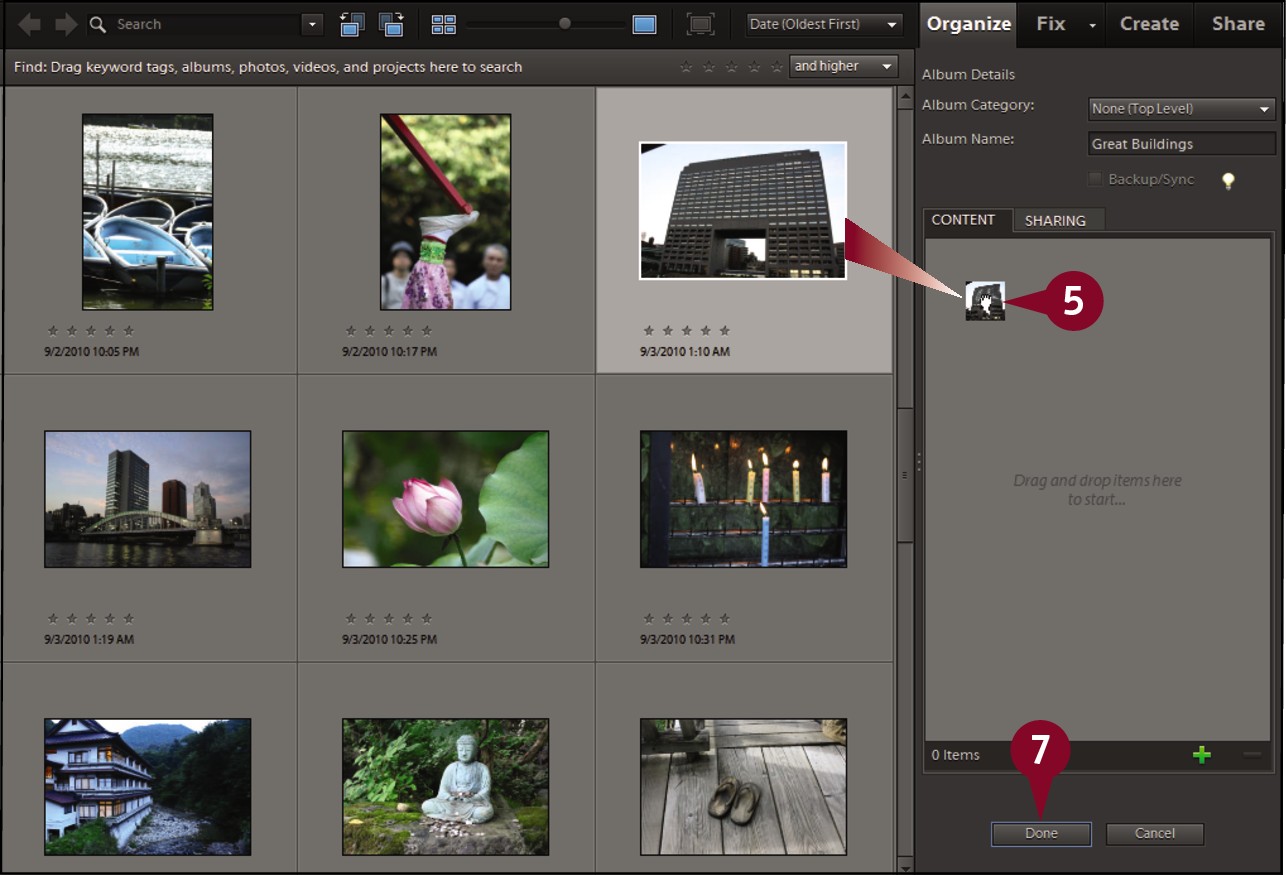1286x875 pixels.
Task: Switch to small thumbnail grid view
Action: pyautogui.click(x=444, y=24)
